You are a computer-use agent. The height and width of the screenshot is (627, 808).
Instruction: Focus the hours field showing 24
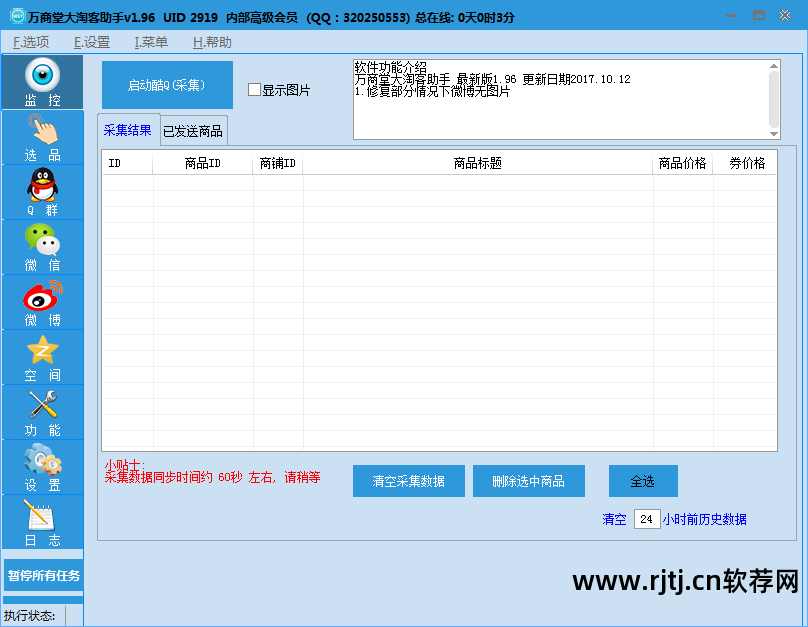coord(647,519)
